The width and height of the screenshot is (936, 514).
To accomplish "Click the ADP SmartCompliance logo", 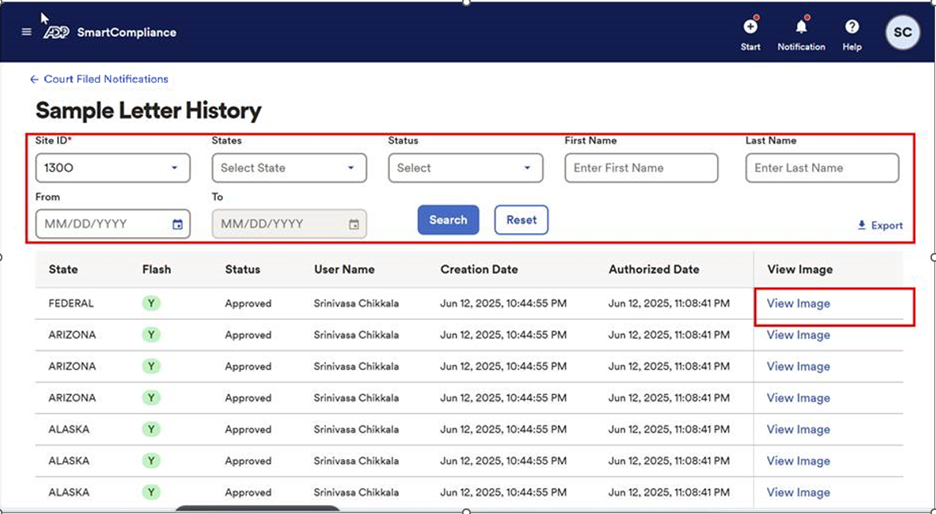I will (110, 32).
